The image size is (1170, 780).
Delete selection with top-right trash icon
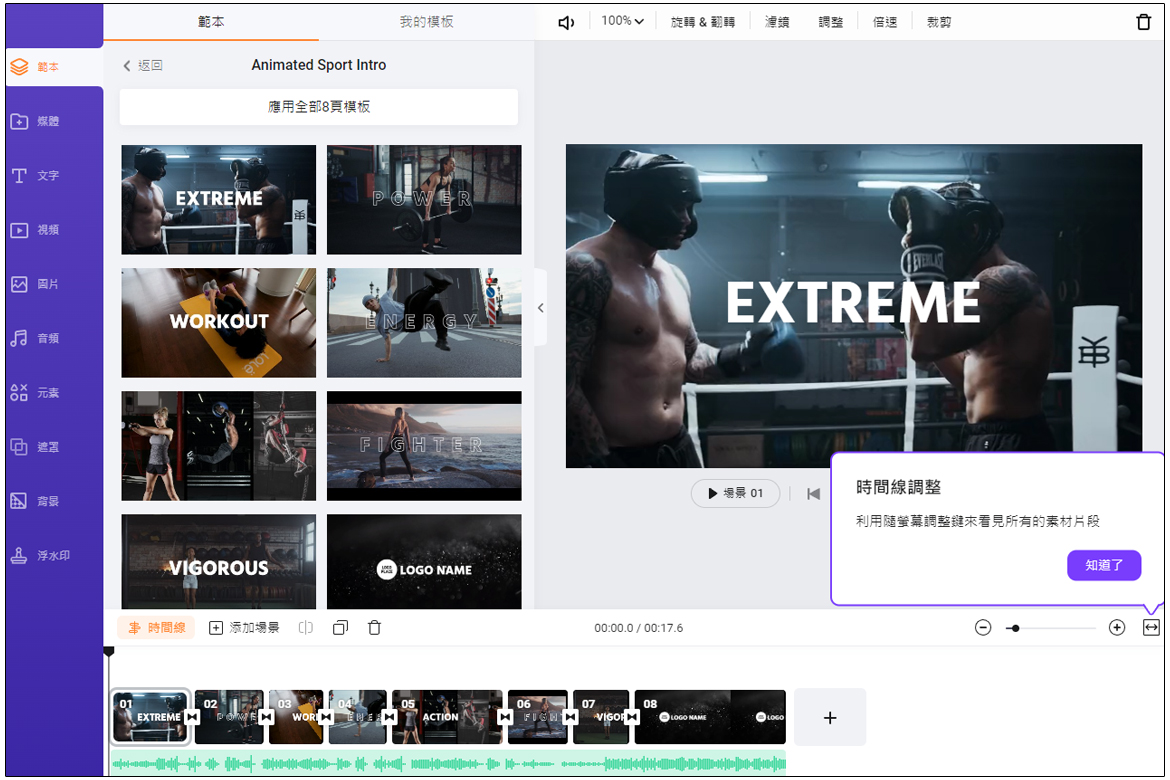click(1143, 22)
